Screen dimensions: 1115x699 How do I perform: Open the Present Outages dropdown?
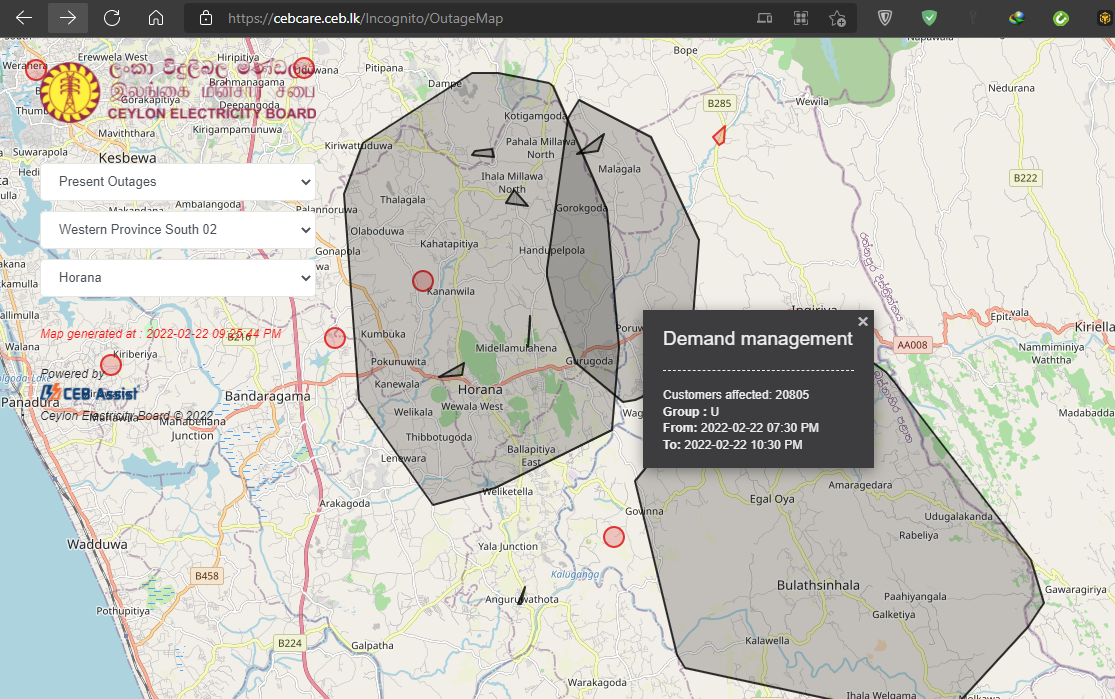point(178,182)
